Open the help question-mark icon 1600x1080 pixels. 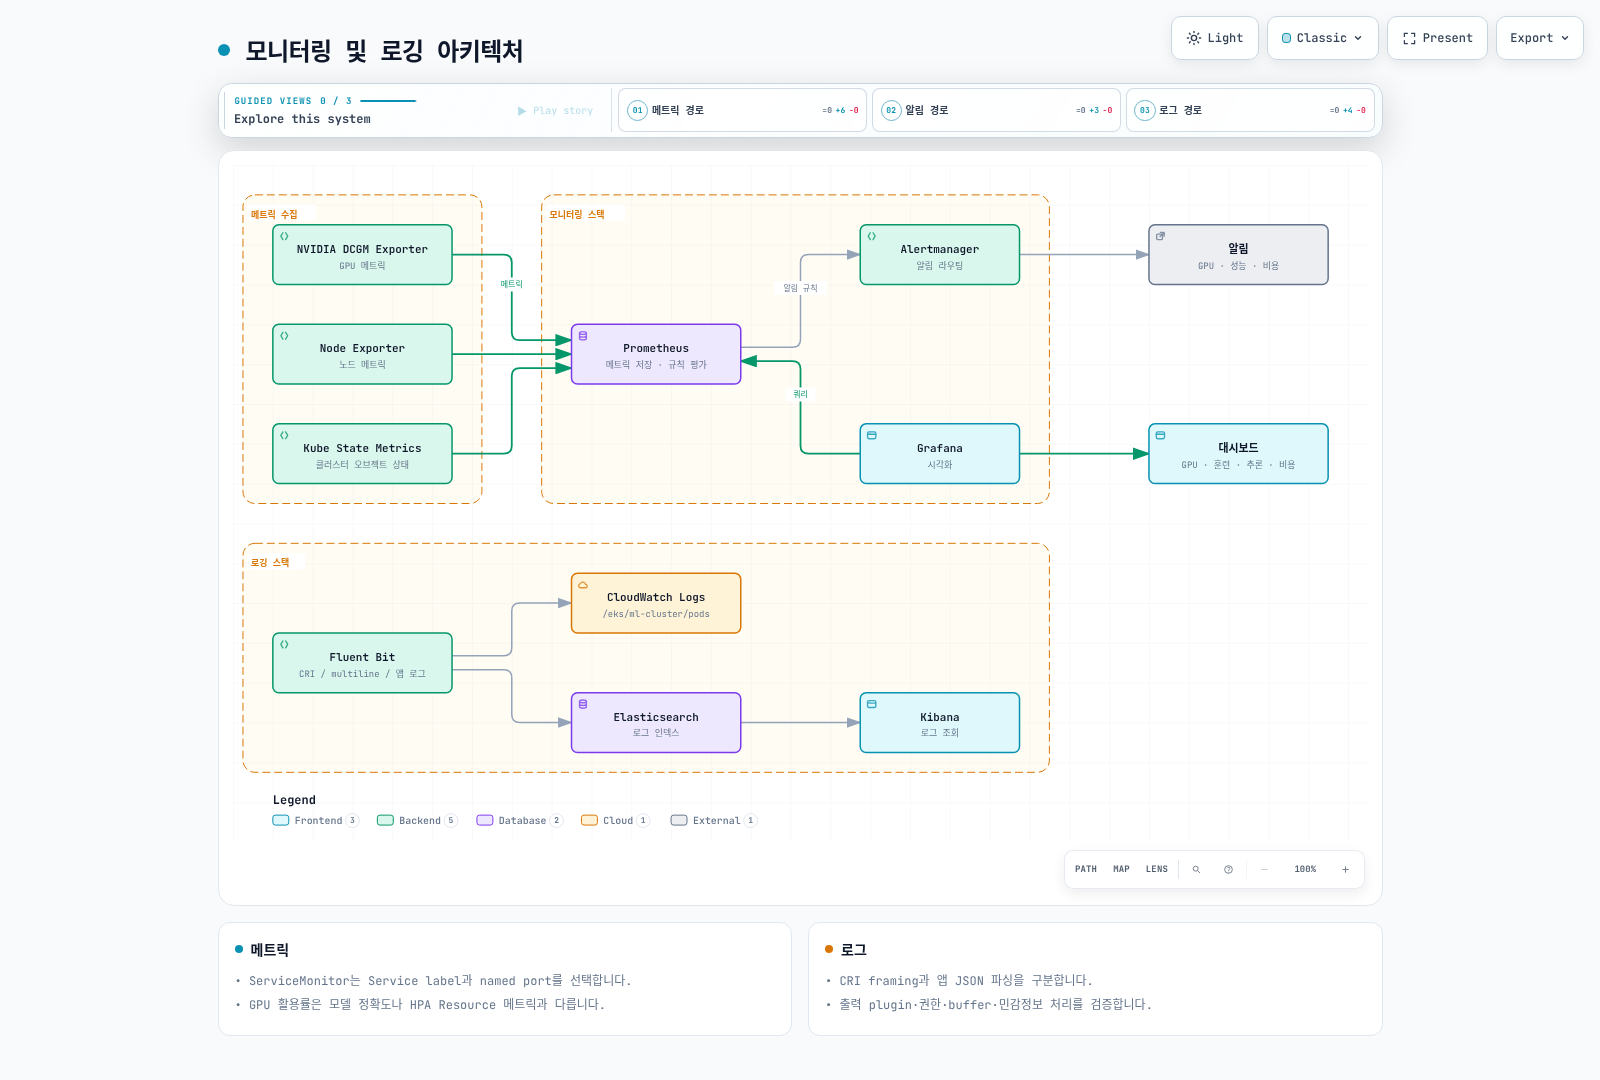1228,870
